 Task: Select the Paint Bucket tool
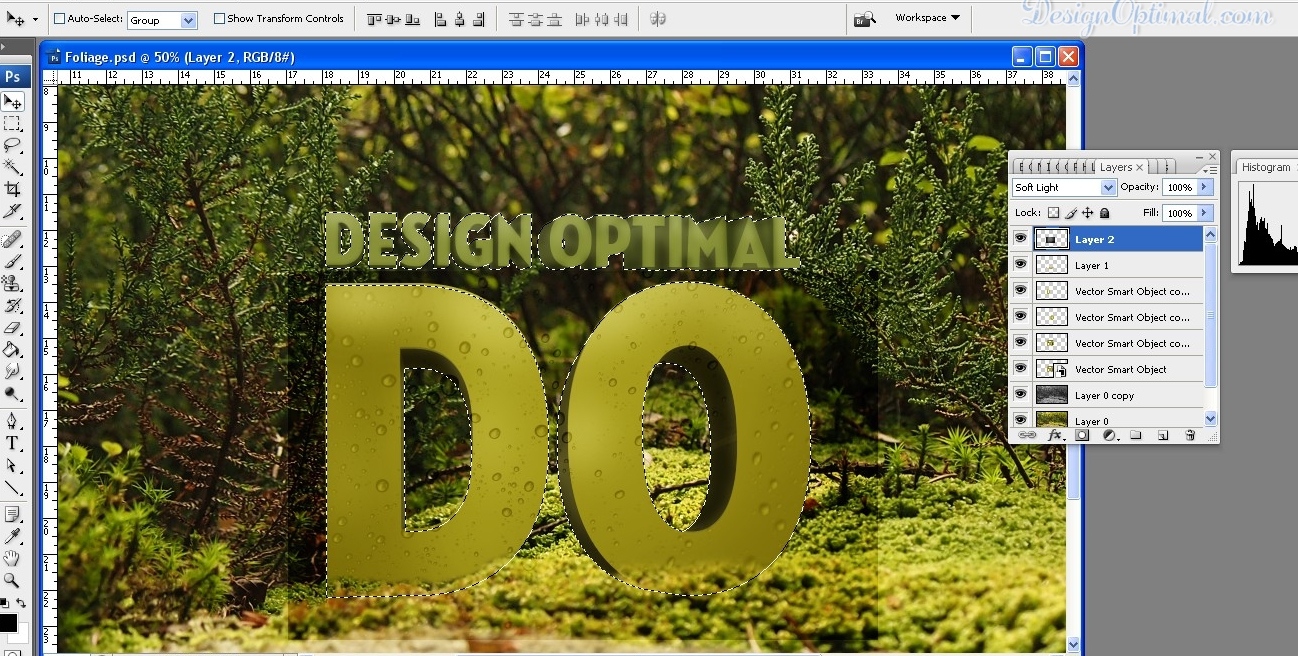[13, 349]
